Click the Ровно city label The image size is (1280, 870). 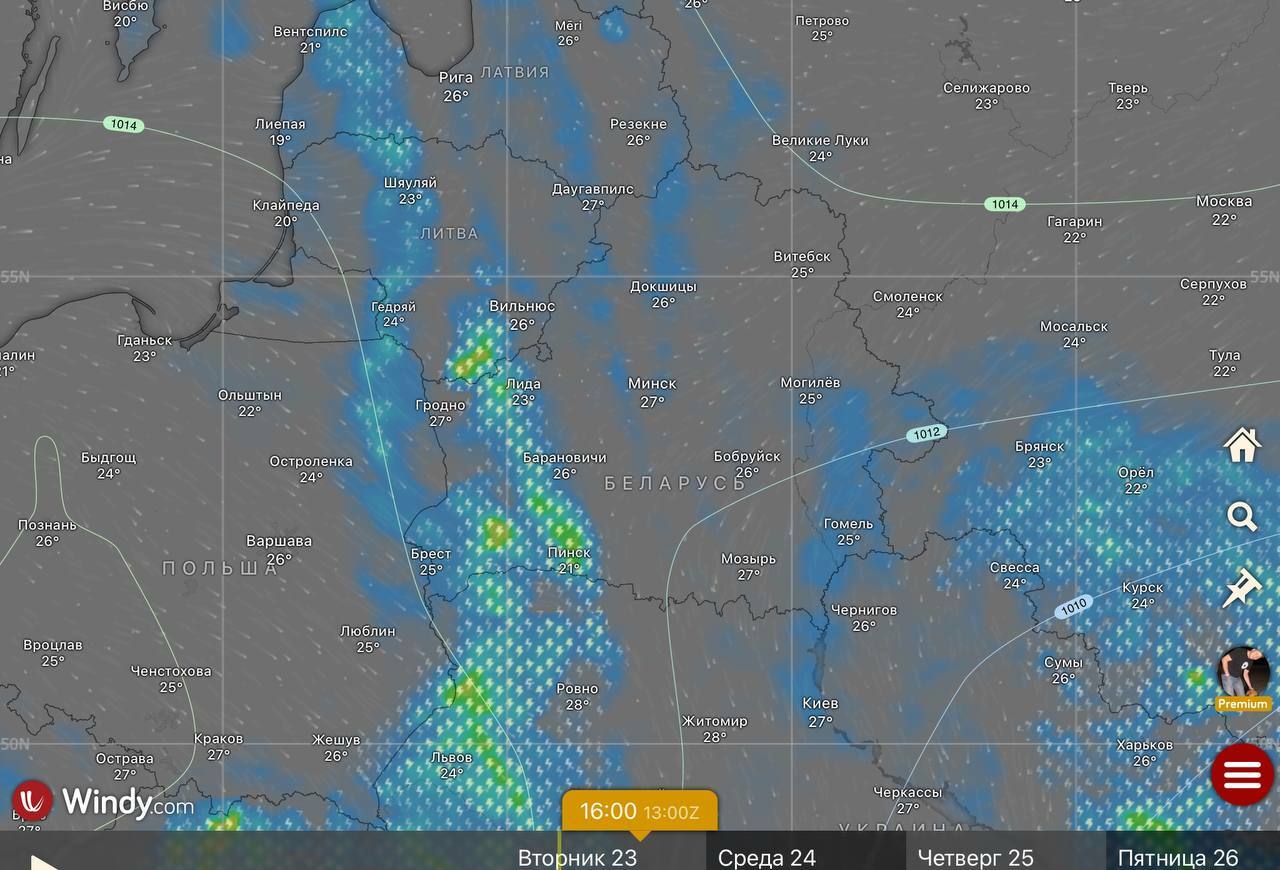click(x=577, y=688)
